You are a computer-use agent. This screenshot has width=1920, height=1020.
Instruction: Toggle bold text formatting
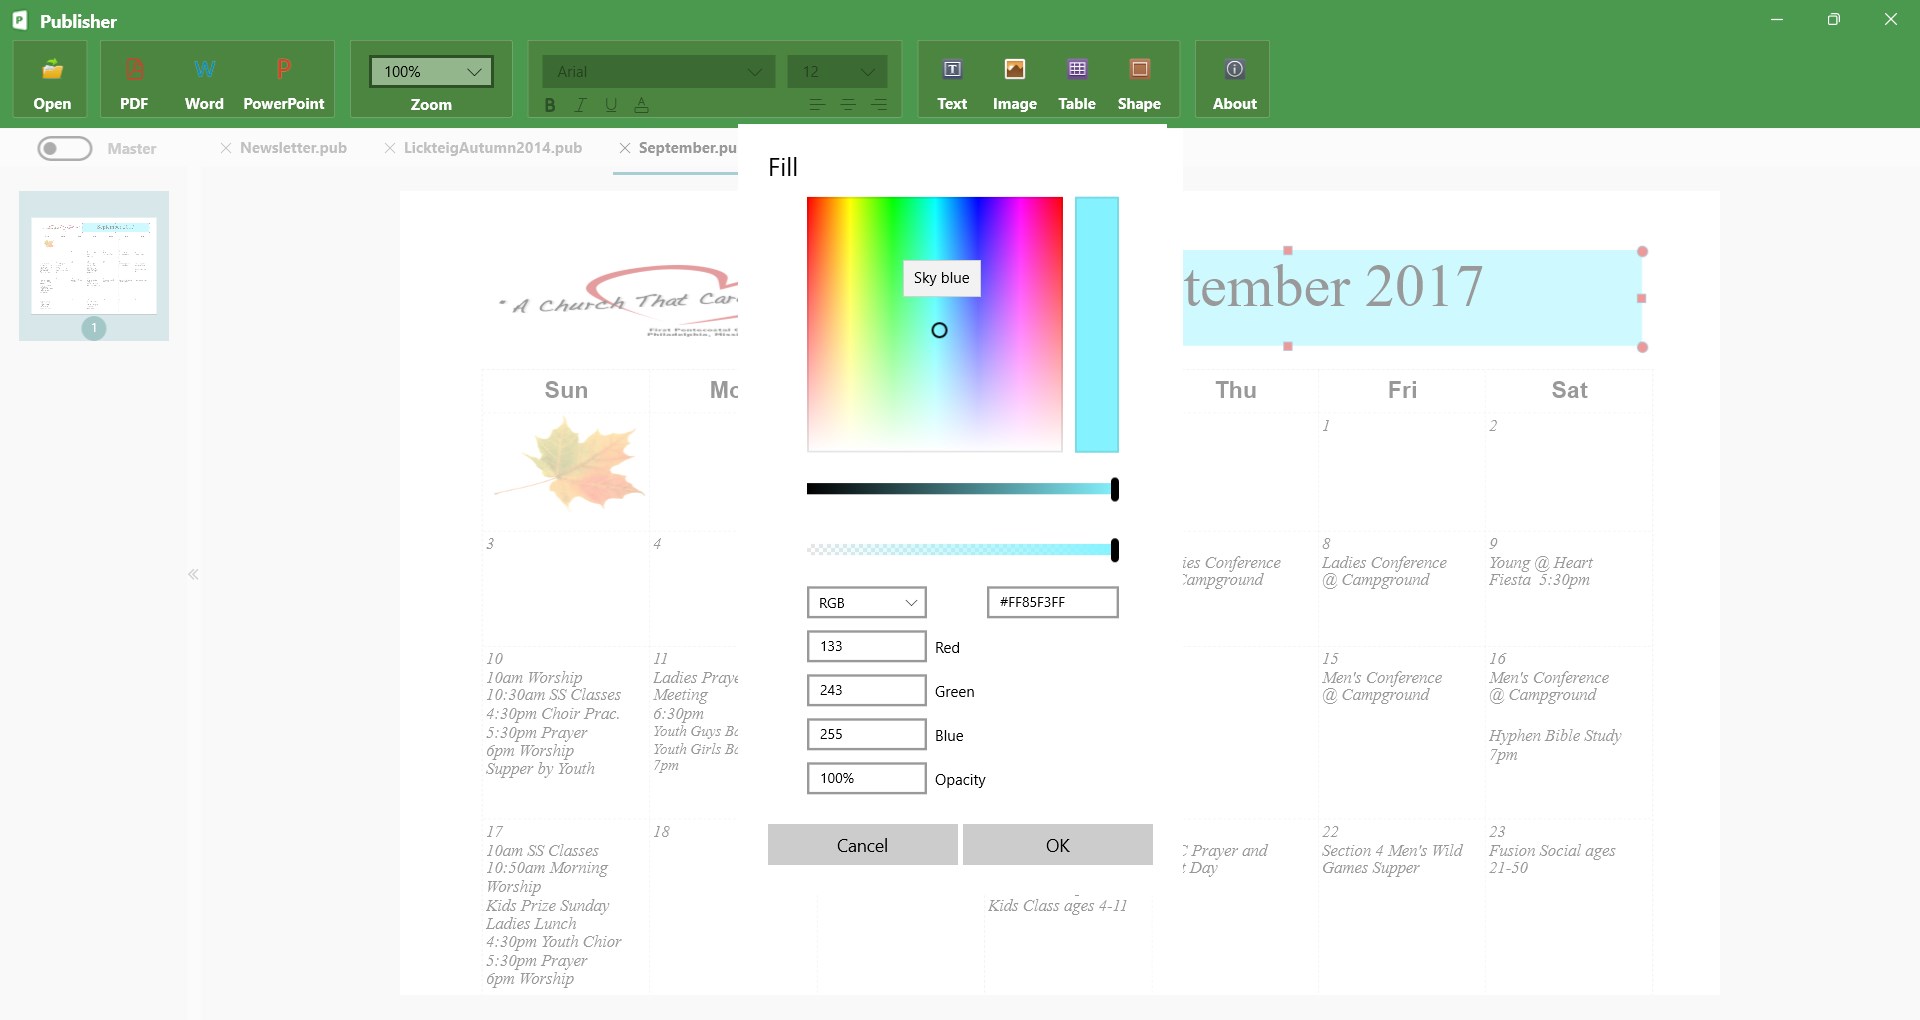click(550, 104)
